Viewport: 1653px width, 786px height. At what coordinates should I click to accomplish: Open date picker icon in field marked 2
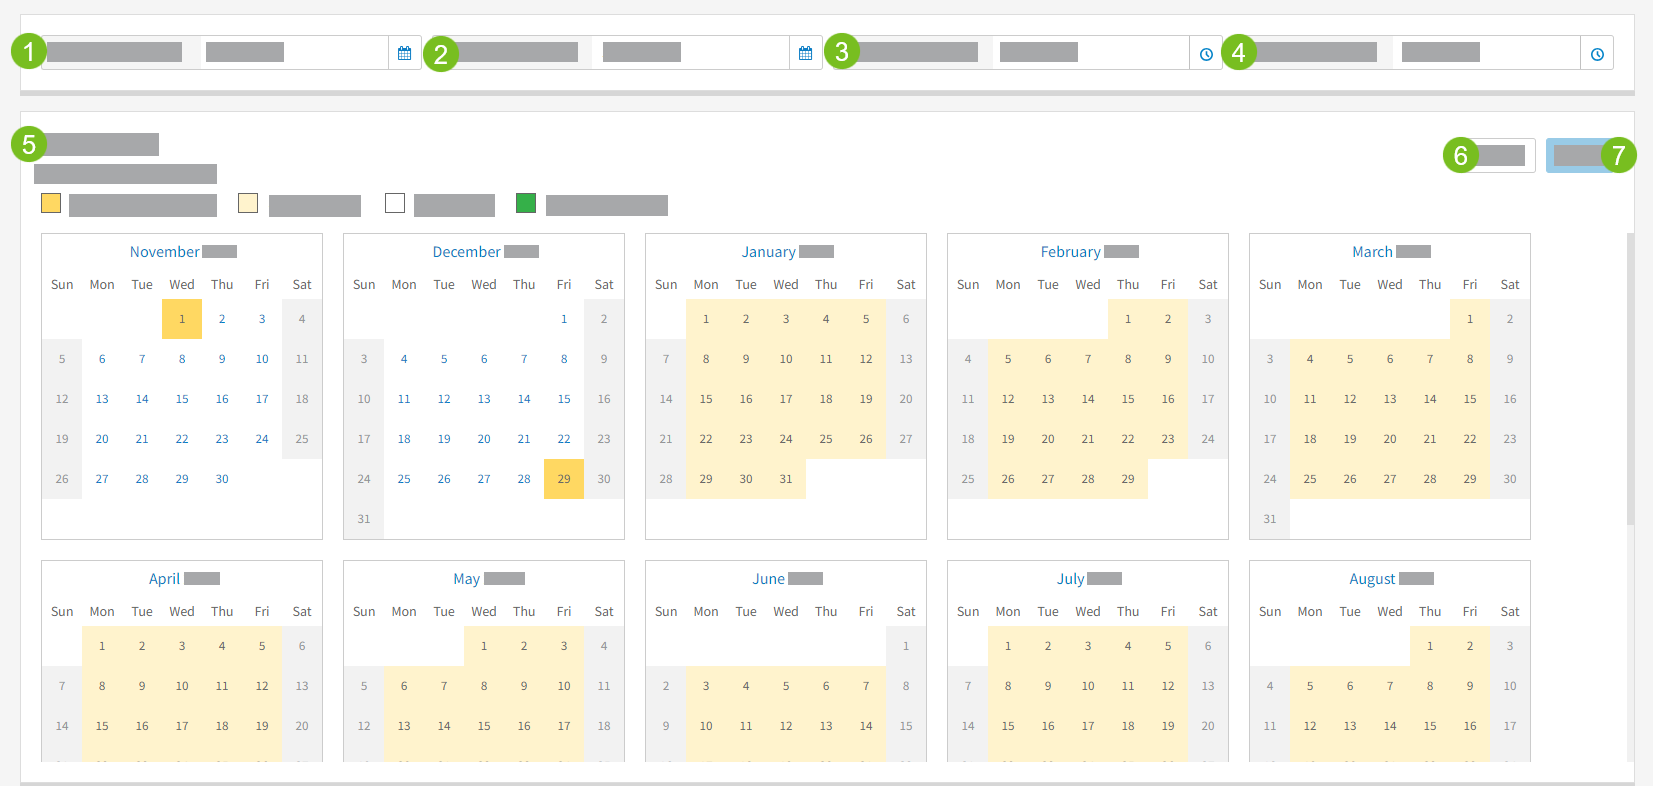[805, 53]
